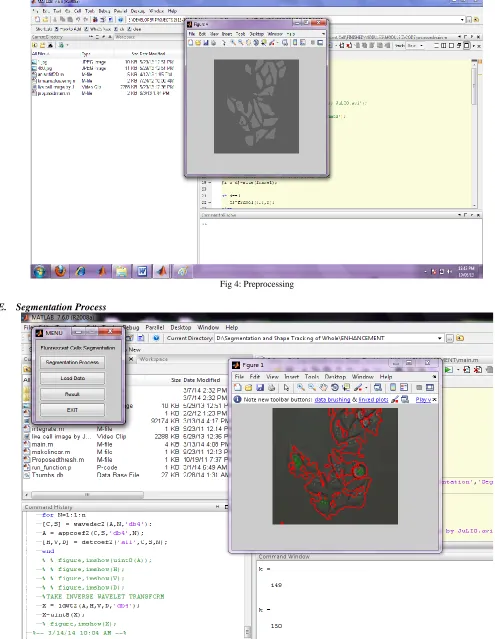Image resolution: width=495 pixels, height=639 pixels.
Task: Open File menu in lower Figure 1 window
Action: point(239,377)
